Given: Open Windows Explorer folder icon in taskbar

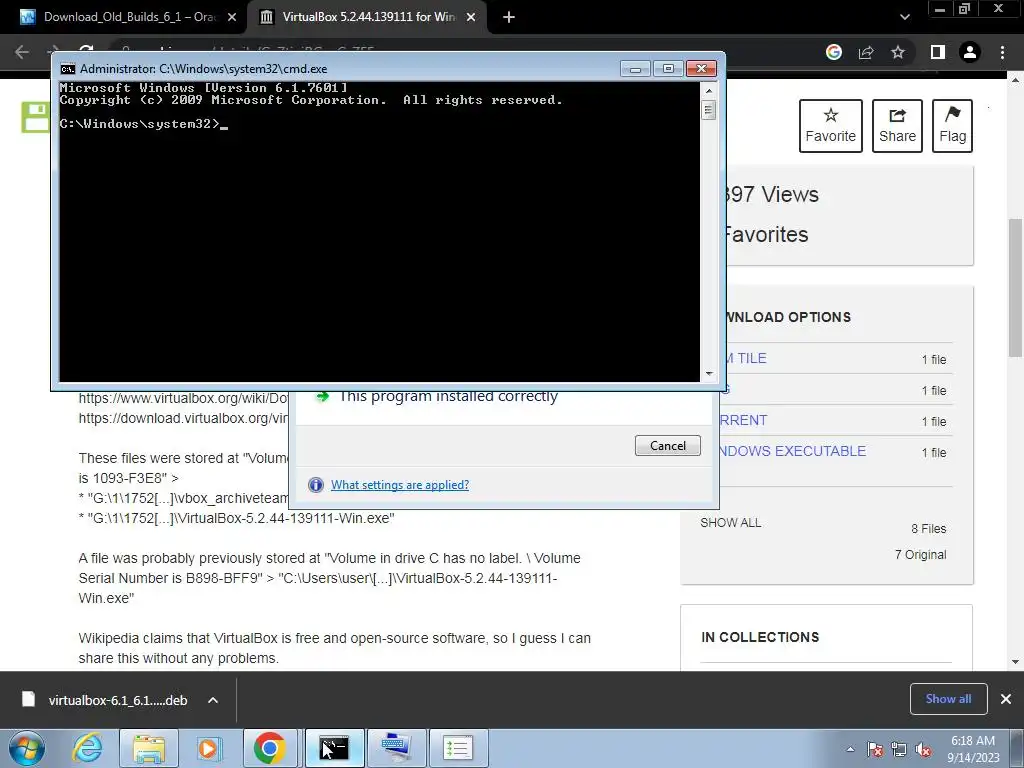Looking at the screenshot, I should point(149,748).
